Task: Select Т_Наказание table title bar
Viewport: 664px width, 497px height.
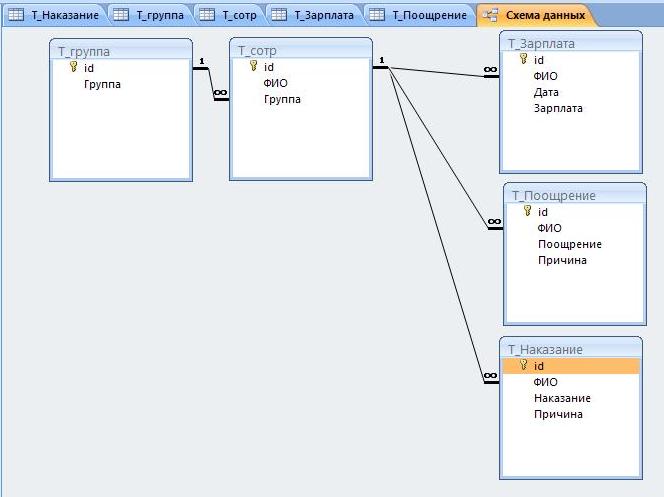Action: click(x=571, y=349)
